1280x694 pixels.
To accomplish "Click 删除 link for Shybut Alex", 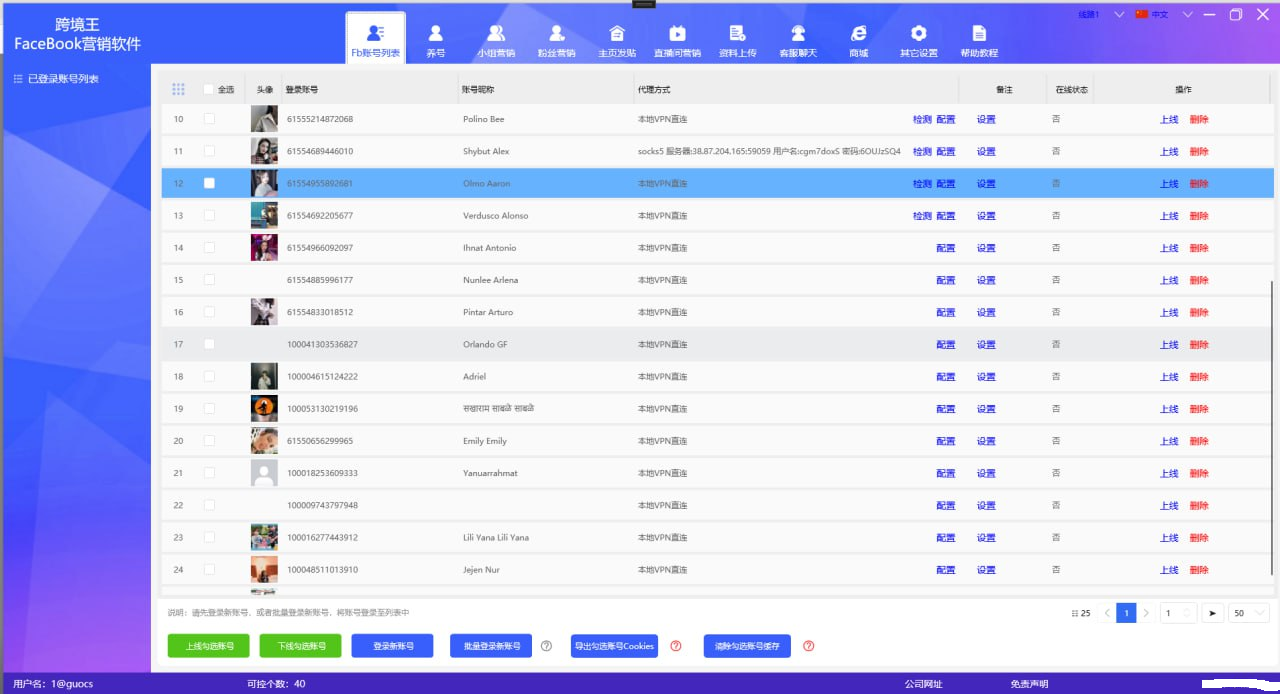I will [x=1199, y=152].
